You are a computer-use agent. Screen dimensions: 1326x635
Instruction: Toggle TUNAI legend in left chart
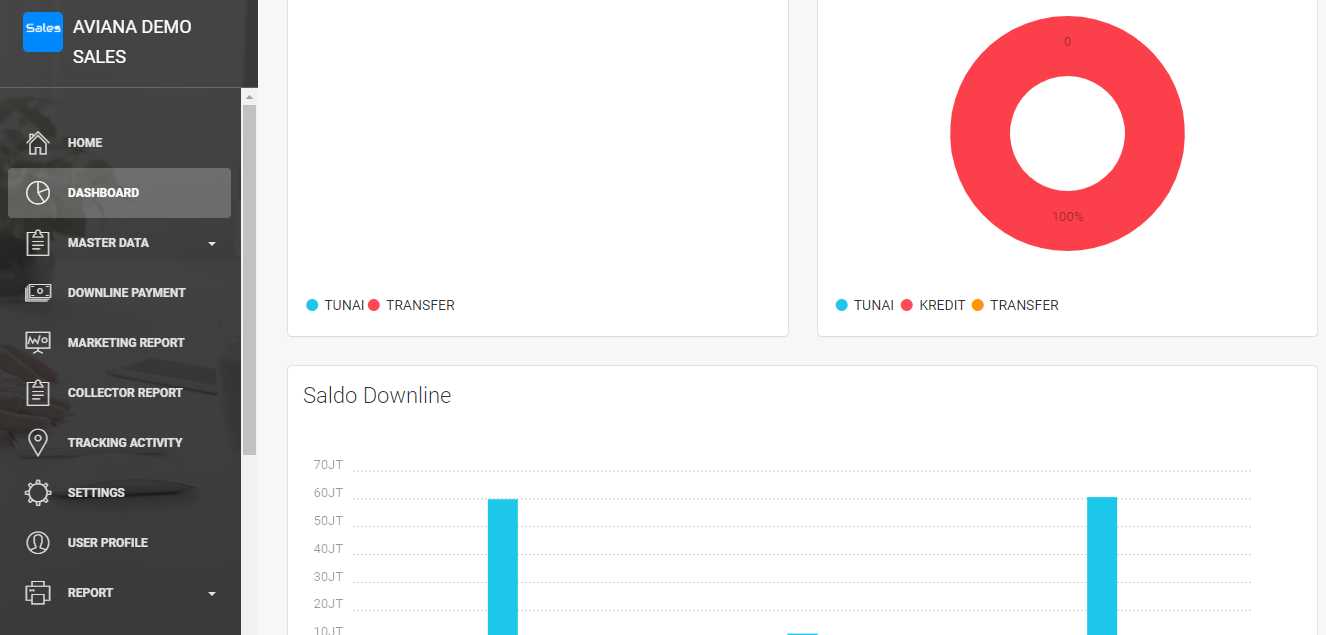point(335,305)
